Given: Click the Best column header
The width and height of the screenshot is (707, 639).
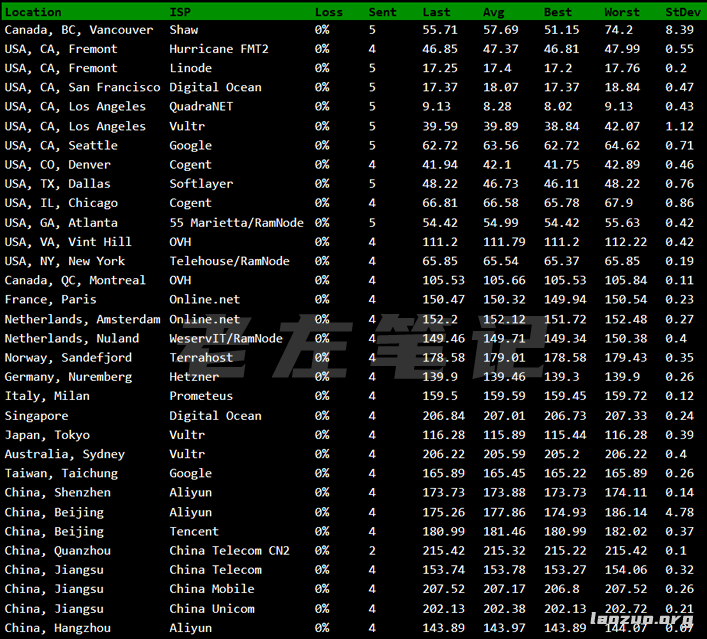Looking at the screenshot, I should point(557,12).
